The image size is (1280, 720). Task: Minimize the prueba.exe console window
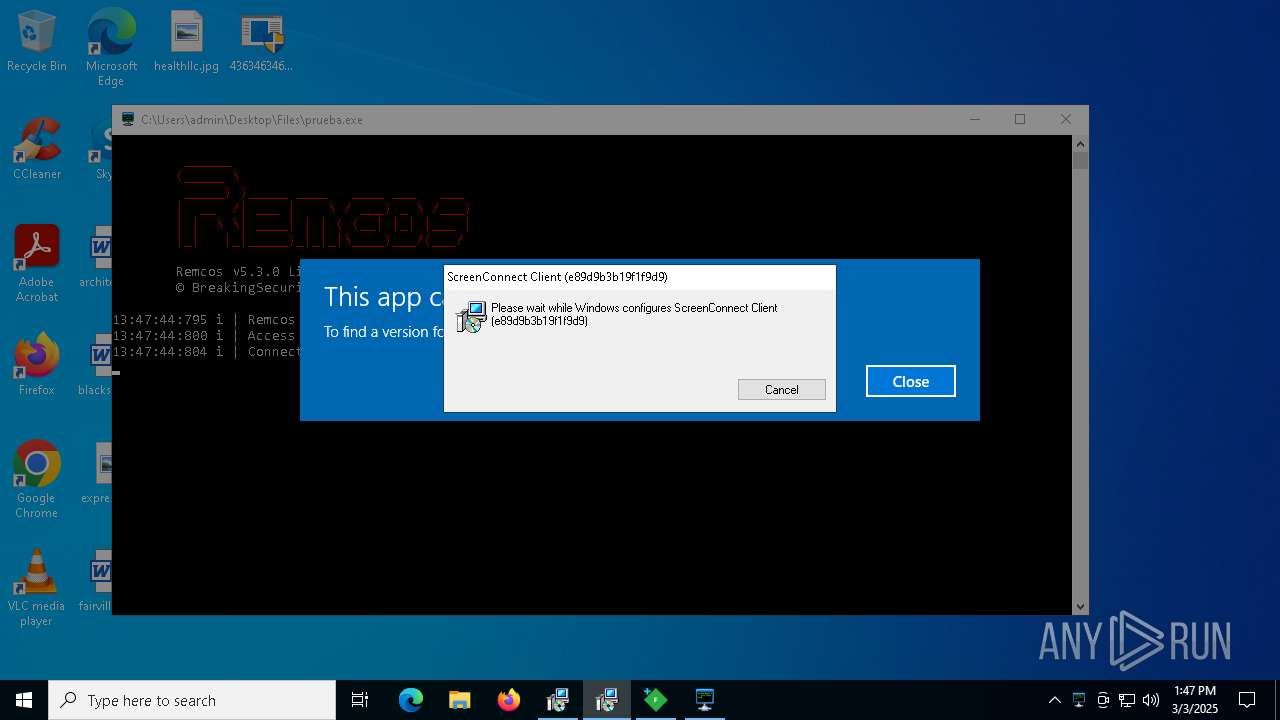pos(975,119)
